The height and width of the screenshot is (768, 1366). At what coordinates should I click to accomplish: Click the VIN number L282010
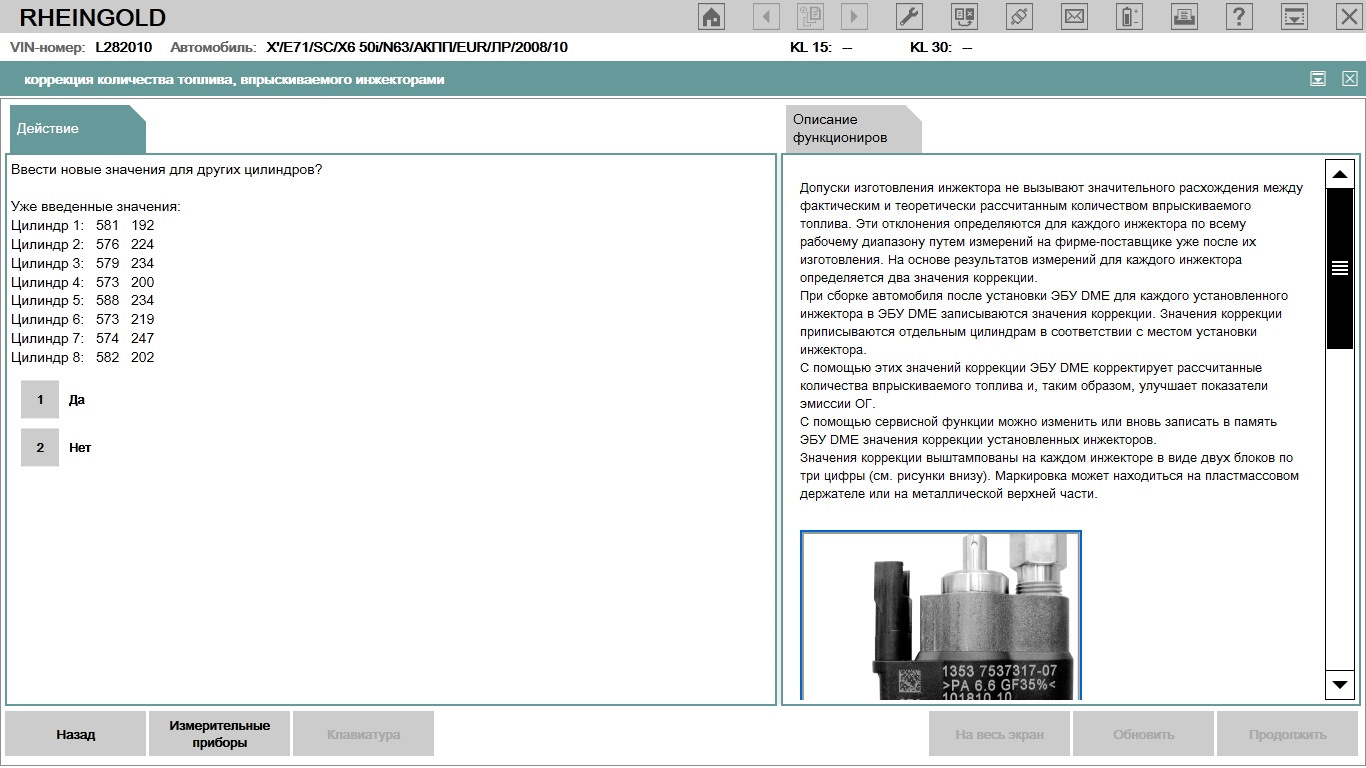[x=124, y=47]
